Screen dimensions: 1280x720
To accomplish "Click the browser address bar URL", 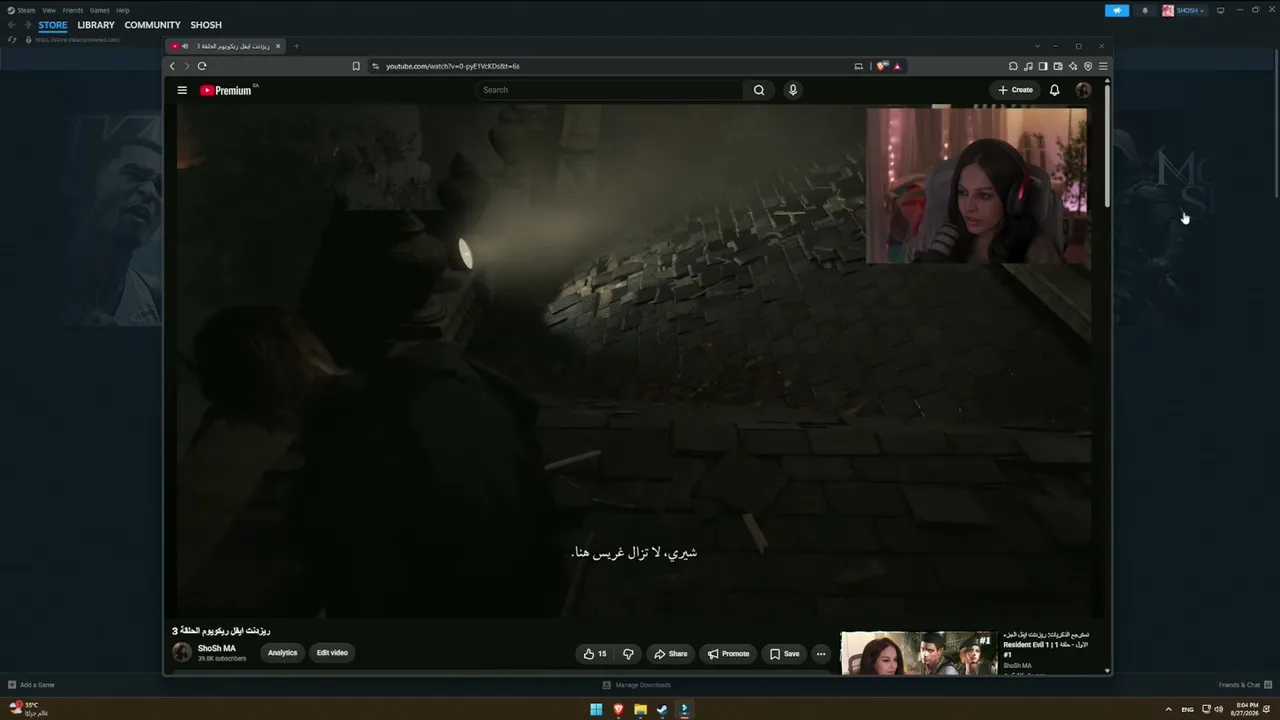I will (x=453, y=66).
